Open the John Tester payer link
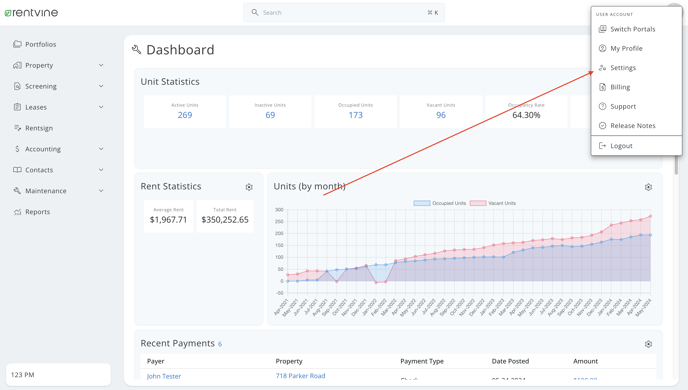This screenshot has height=390, width=688. [164, 376]
